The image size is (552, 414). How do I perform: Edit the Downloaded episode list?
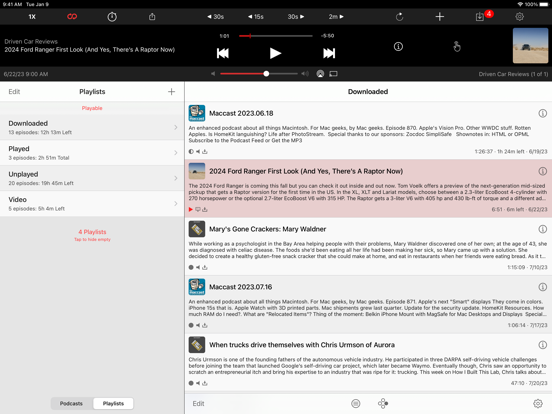198,403
